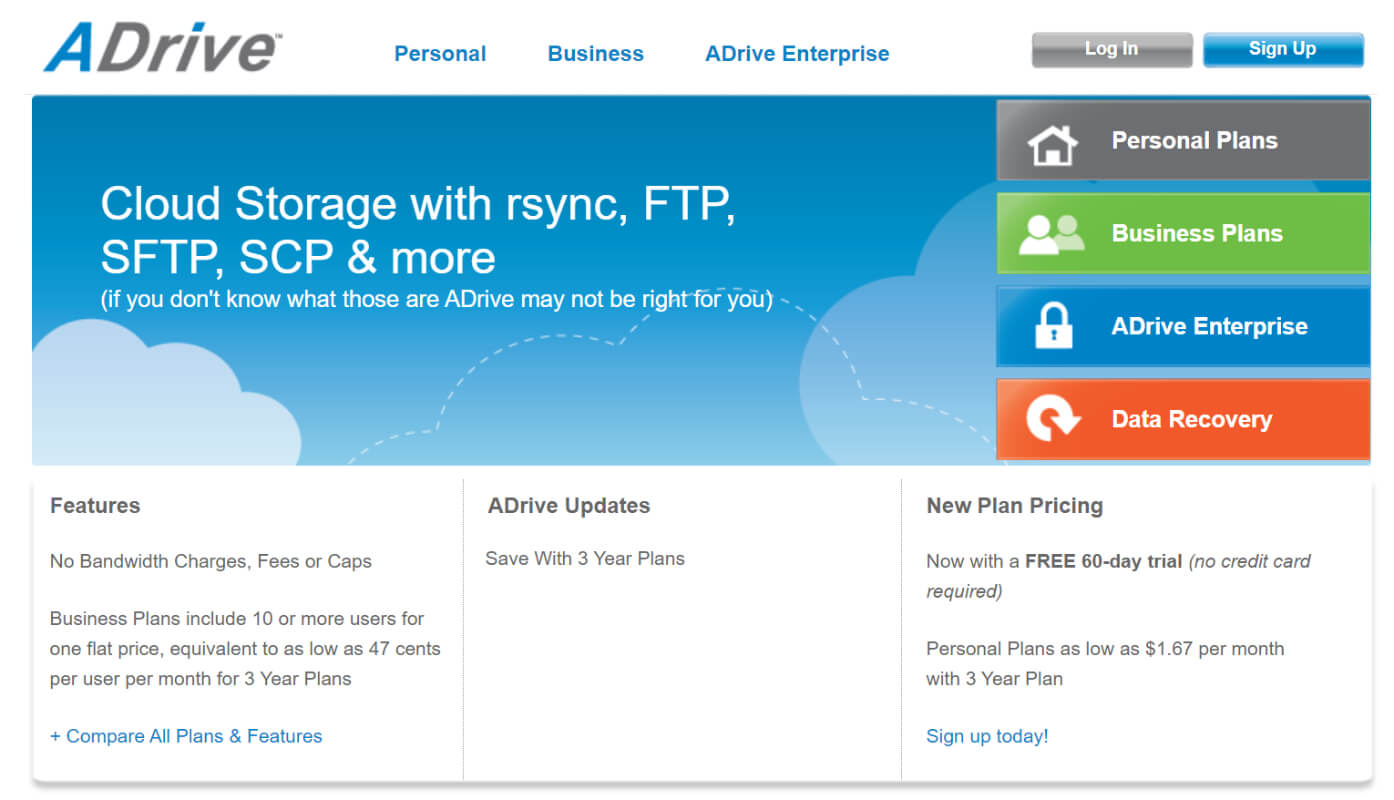
Task: Click the two-people icon on Business Plans
Action: tap(1052, 234)
